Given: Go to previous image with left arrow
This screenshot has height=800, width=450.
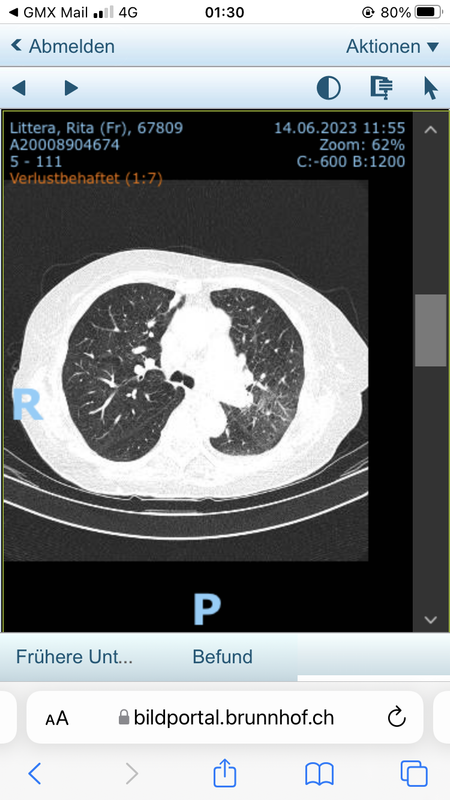Looking at the screenshot, I should tap(18, 88).
